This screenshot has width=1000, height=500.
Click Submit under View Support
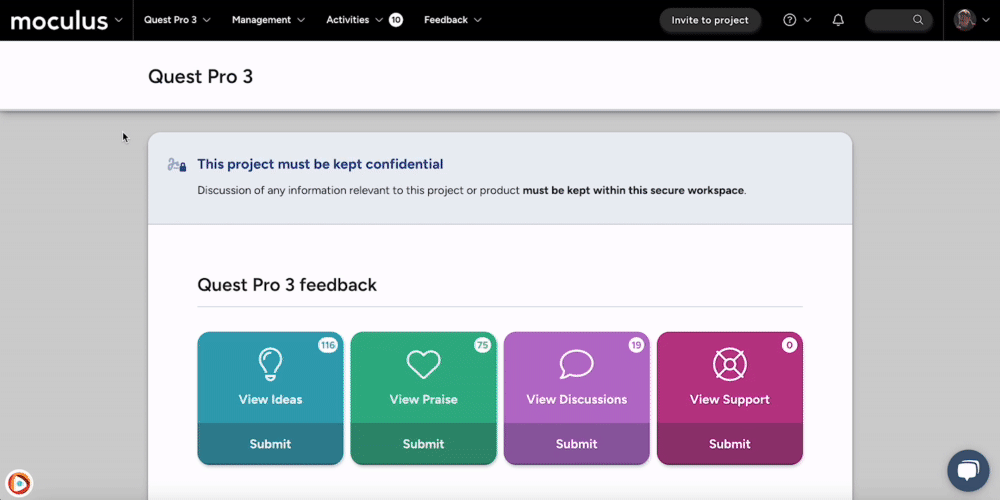[729, 444]
